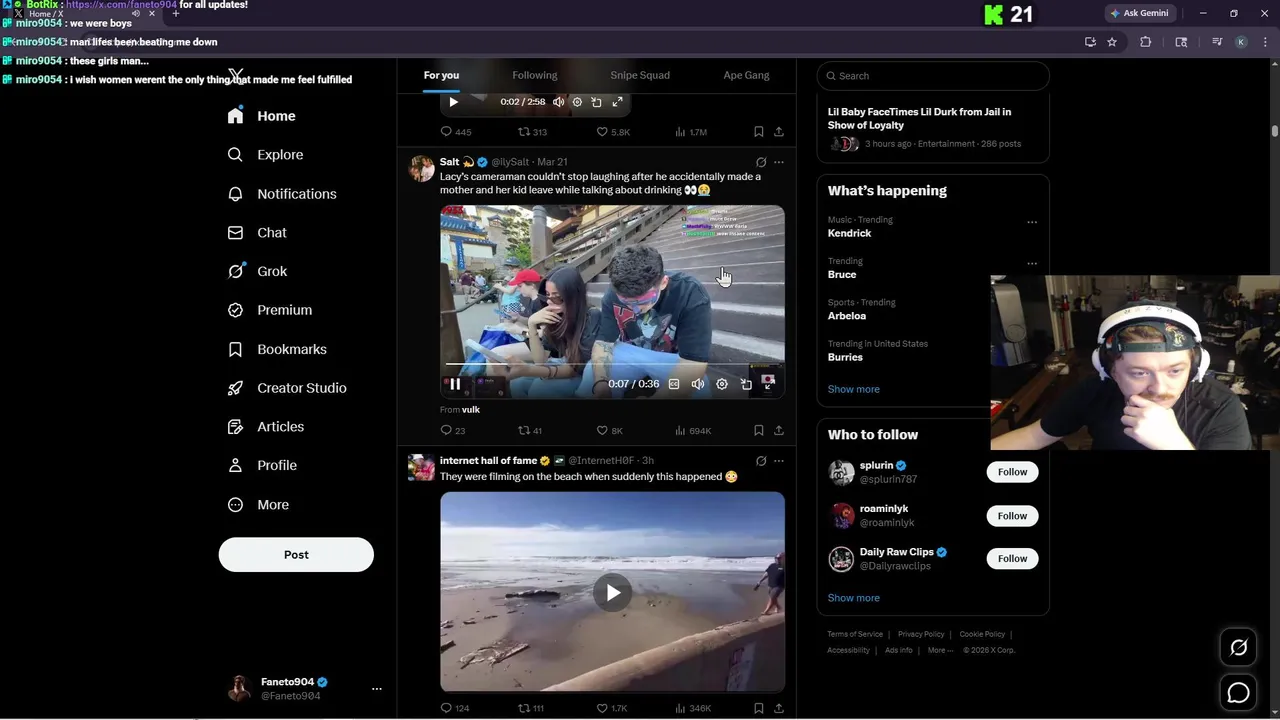Show more trends under What's happening
The width and height of the screenshot is (1280, 720).
(x=853, y=389)
